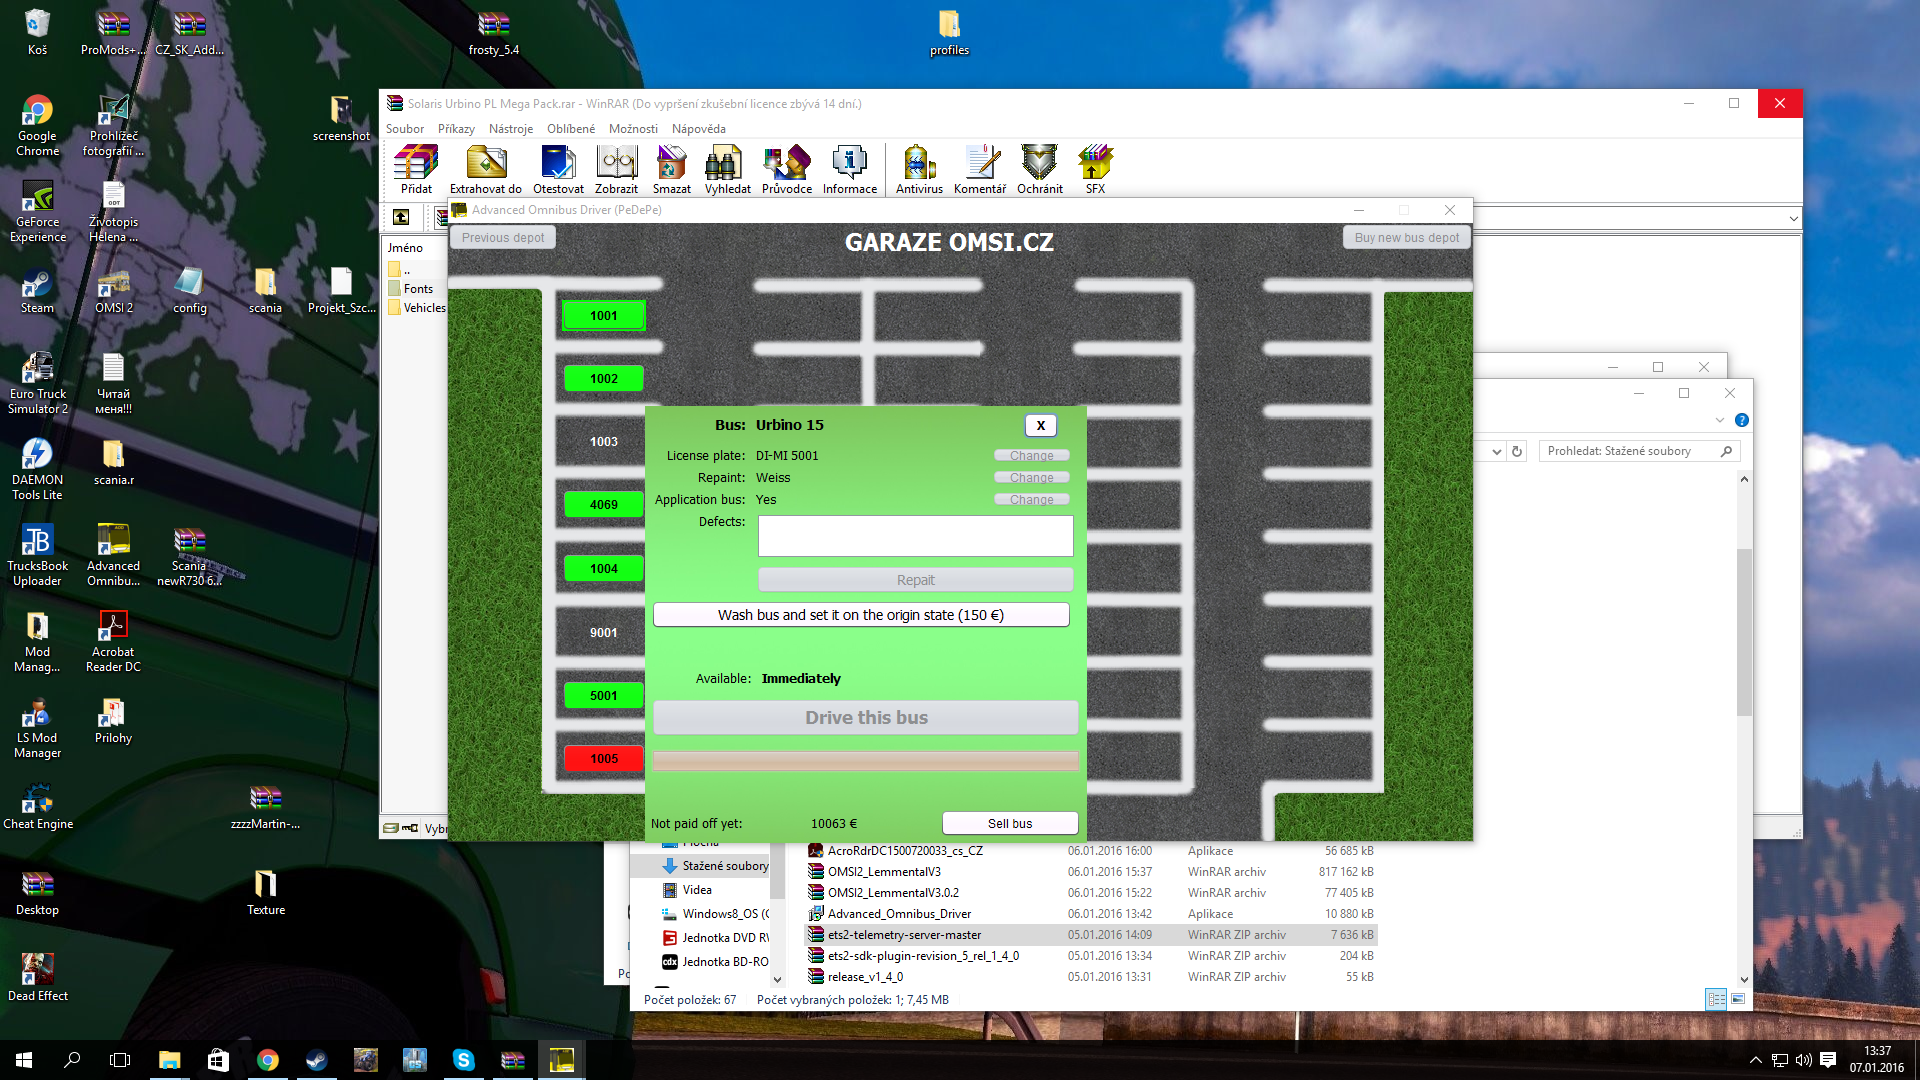Expand the WinRAR path dropdown arrow
This screenshot has width=1920, height=1080.
tap(1793, 218)
